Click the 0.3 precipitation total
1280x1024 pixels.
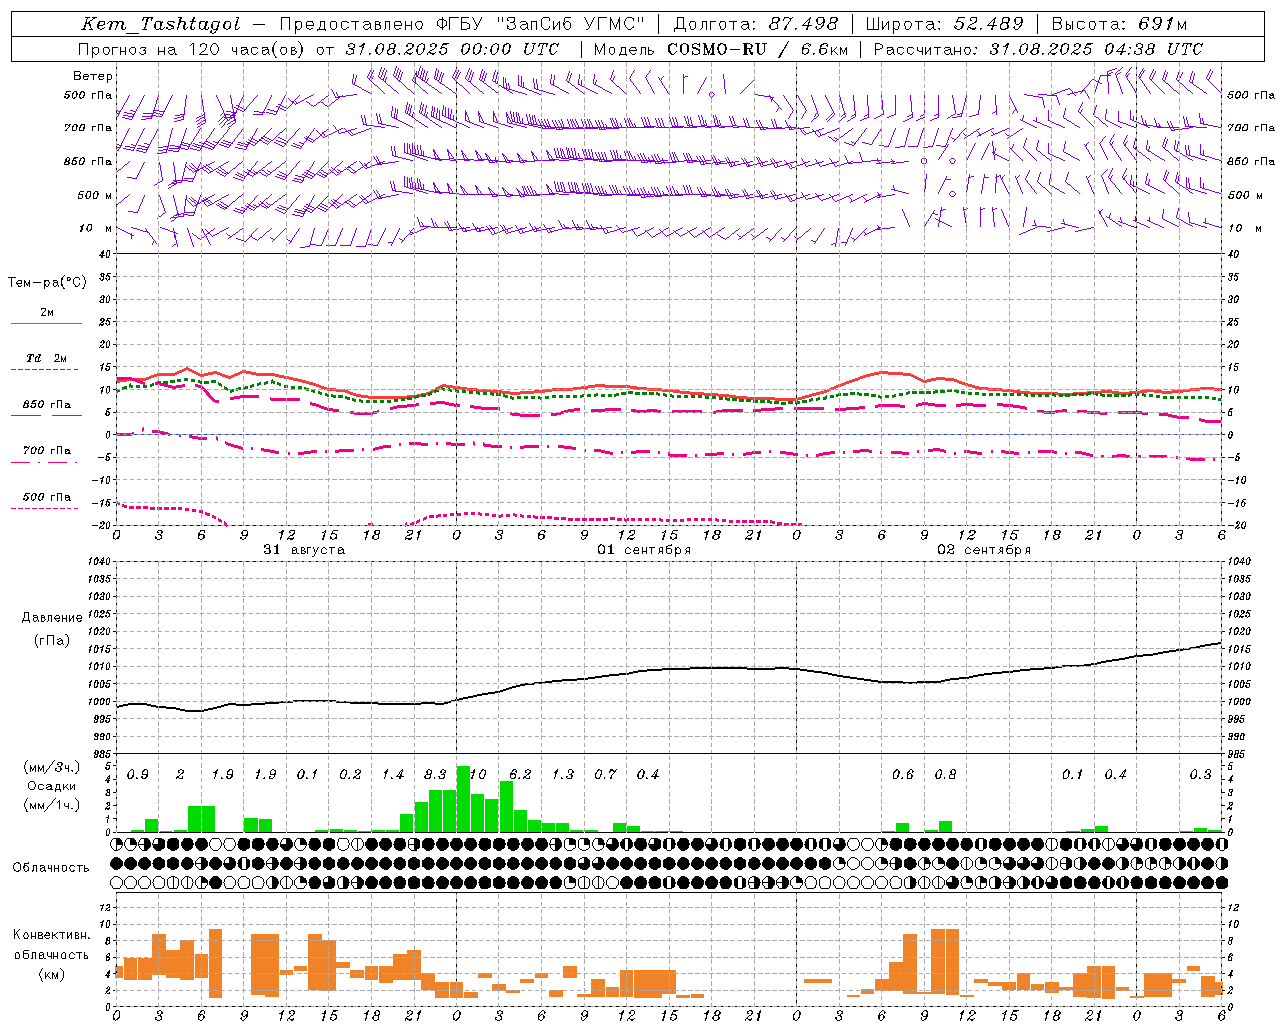tap(1200, 775)
